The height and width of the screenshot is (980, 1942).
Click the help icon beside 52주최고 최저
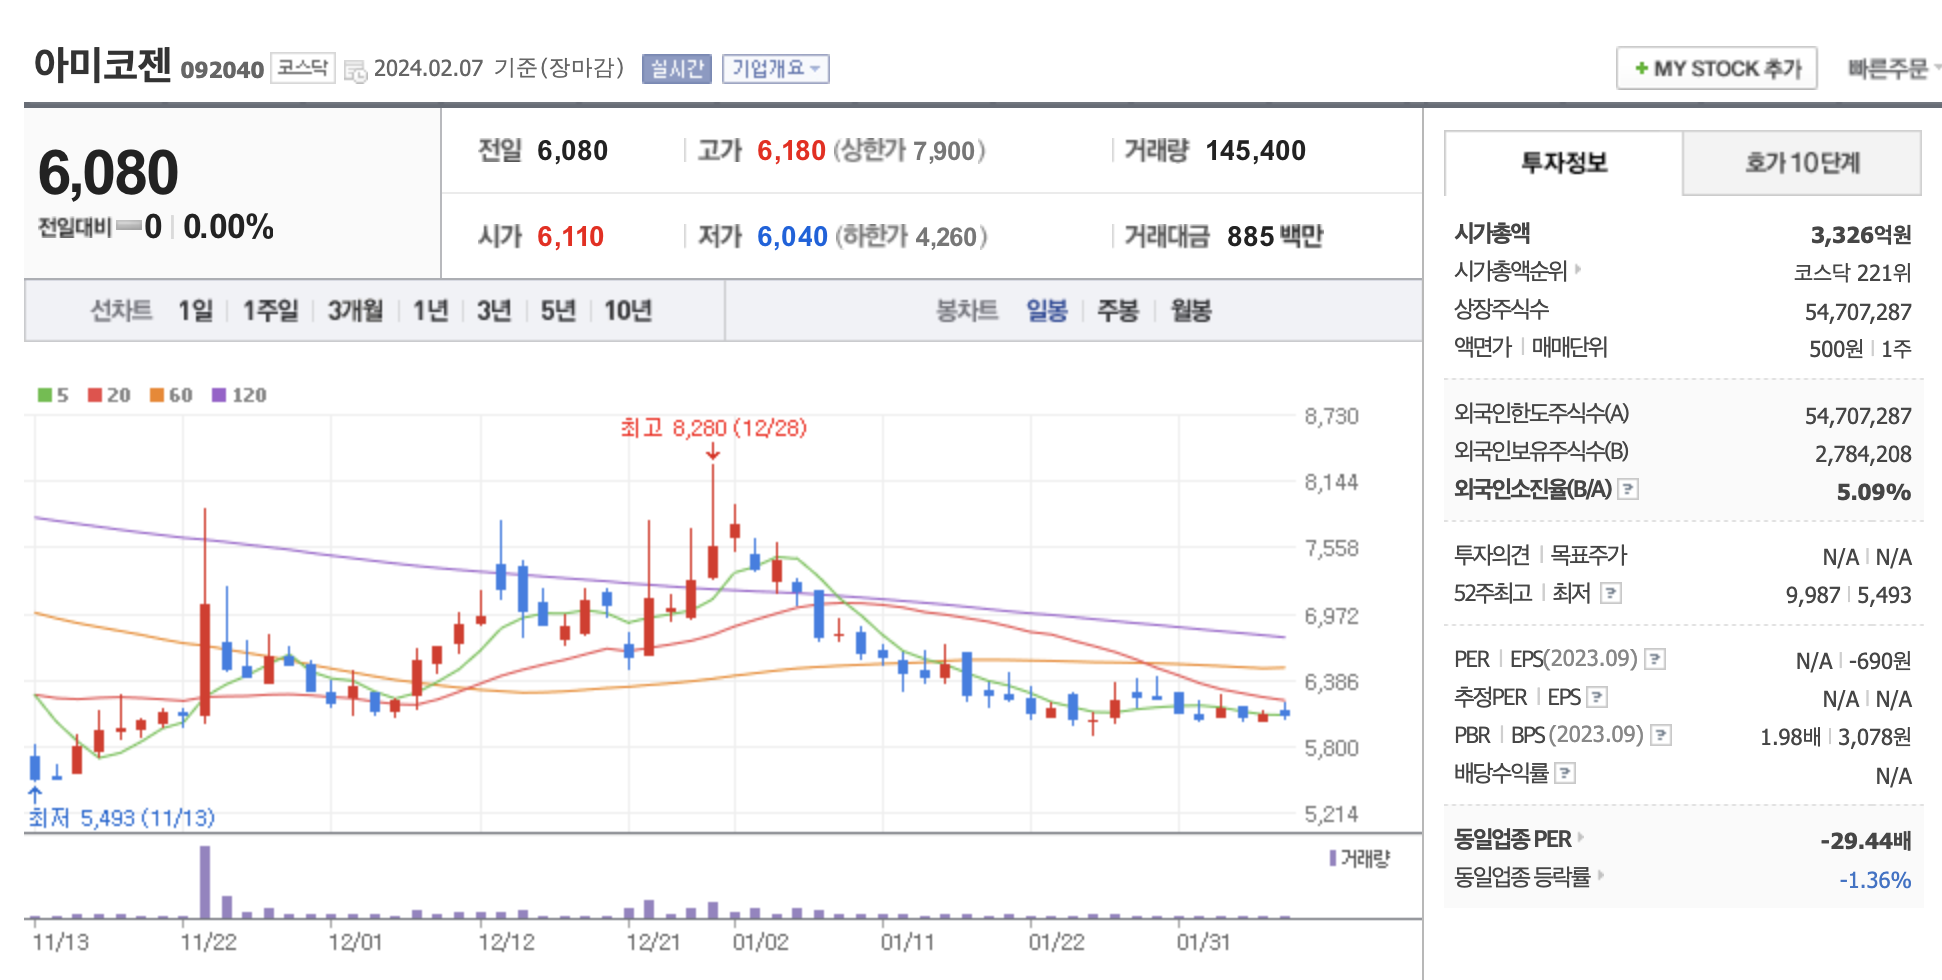click(x=1610, y=593)
